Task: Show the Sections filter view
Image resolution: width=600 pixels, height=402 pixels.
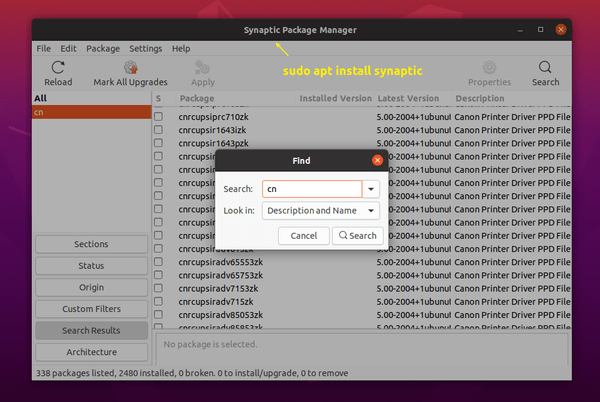Action: [91, 244]
